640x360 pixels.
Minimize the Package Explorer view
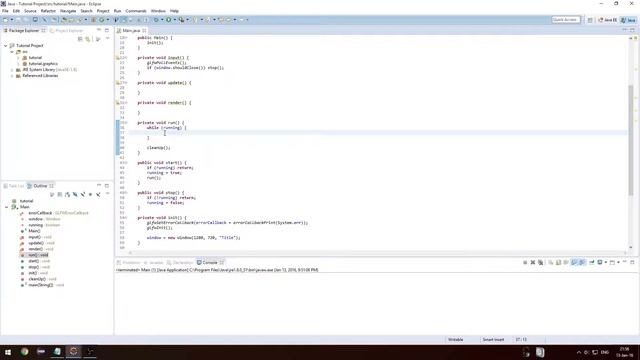tap(99, 30)
